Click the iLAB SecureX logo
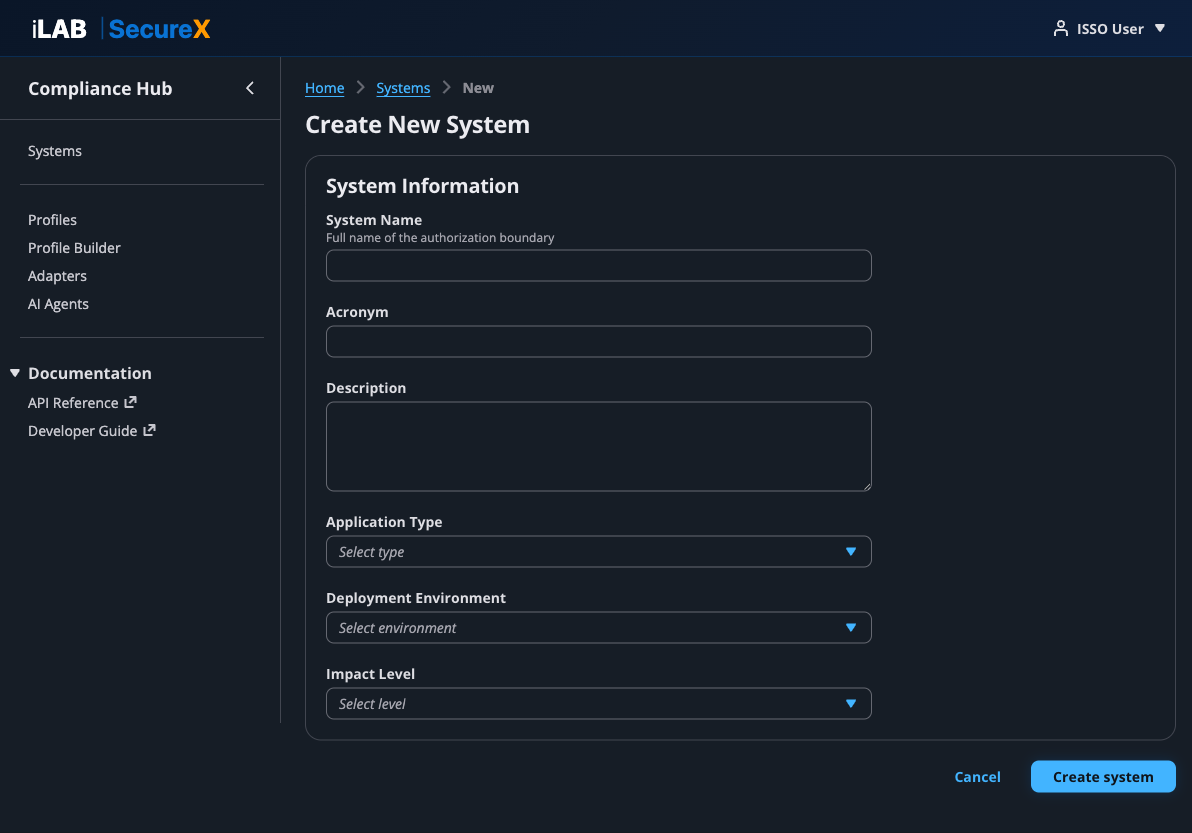The width and height of the screenshot is (1192, 833). point(121,29)
